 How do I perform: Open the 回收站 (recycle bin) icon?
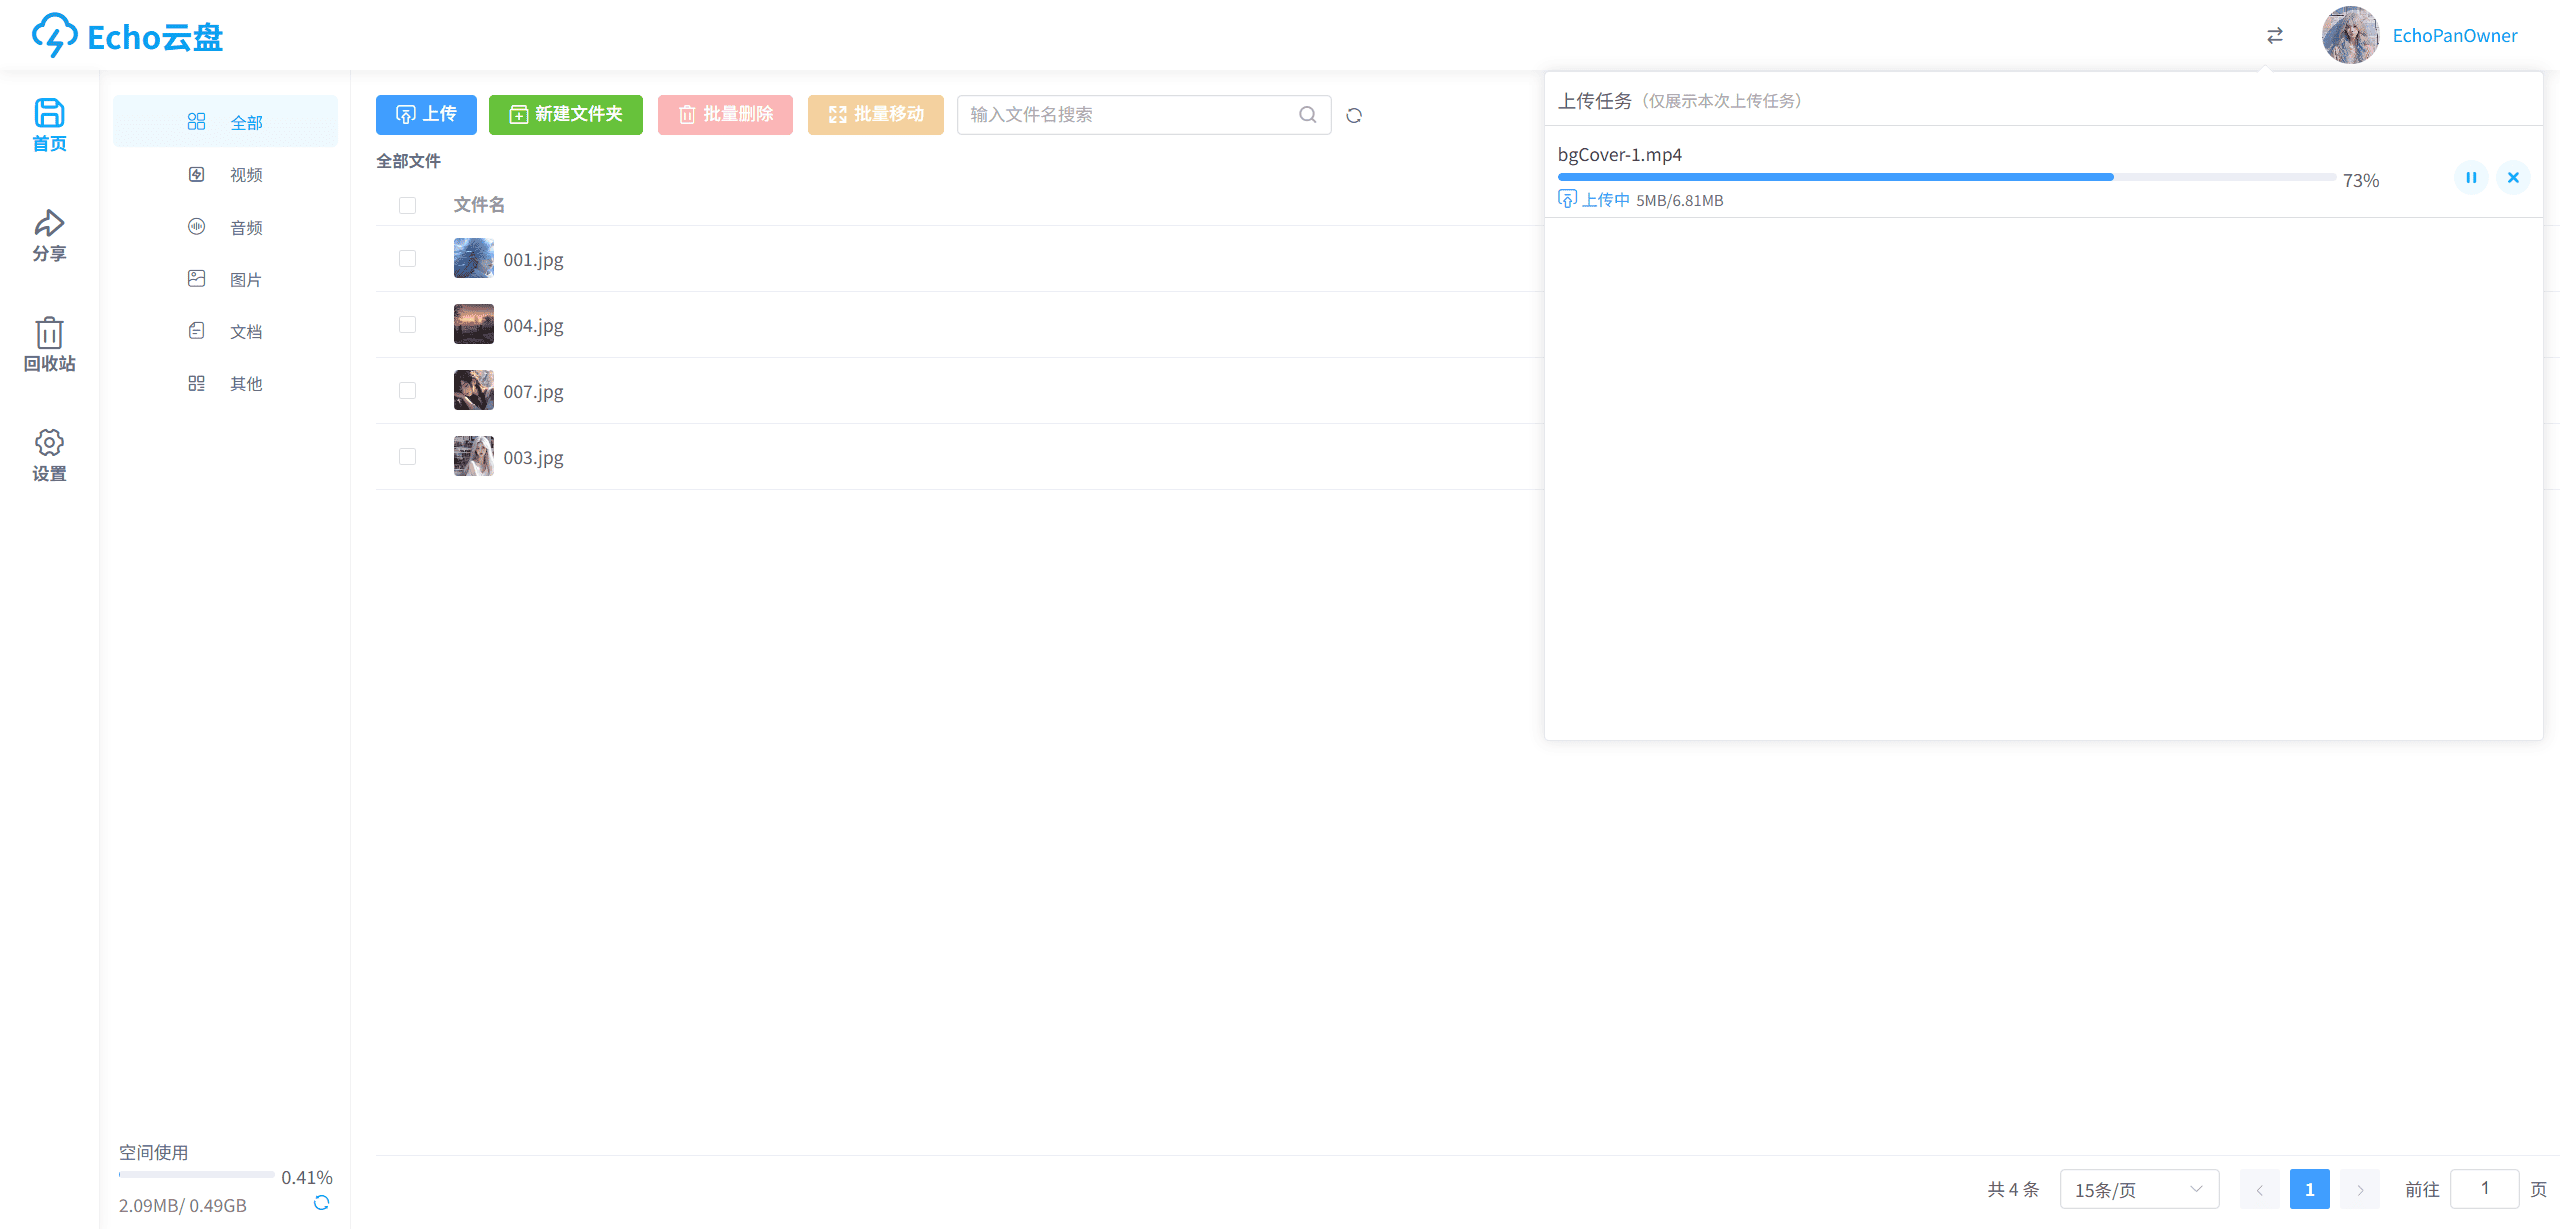click(x=49, y=345)
